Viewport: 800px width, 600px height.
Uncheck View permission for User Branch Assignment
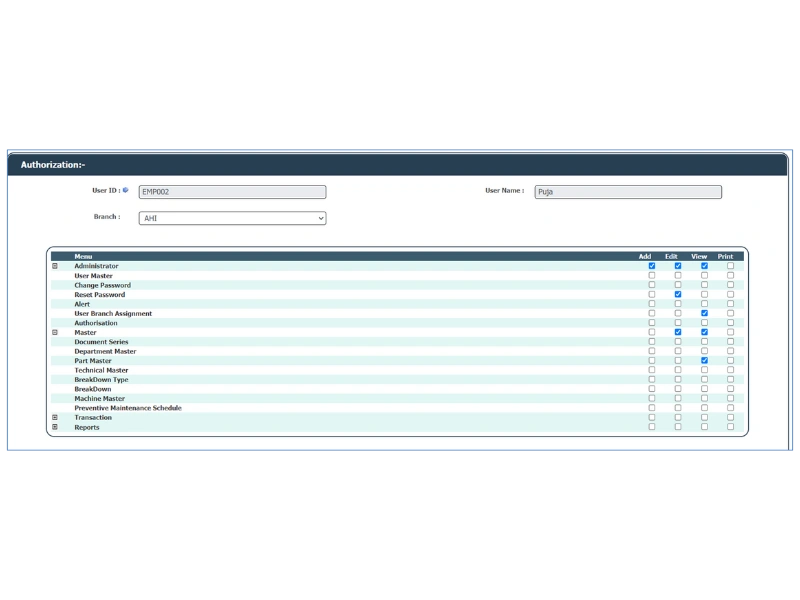(x=704, y=314)
